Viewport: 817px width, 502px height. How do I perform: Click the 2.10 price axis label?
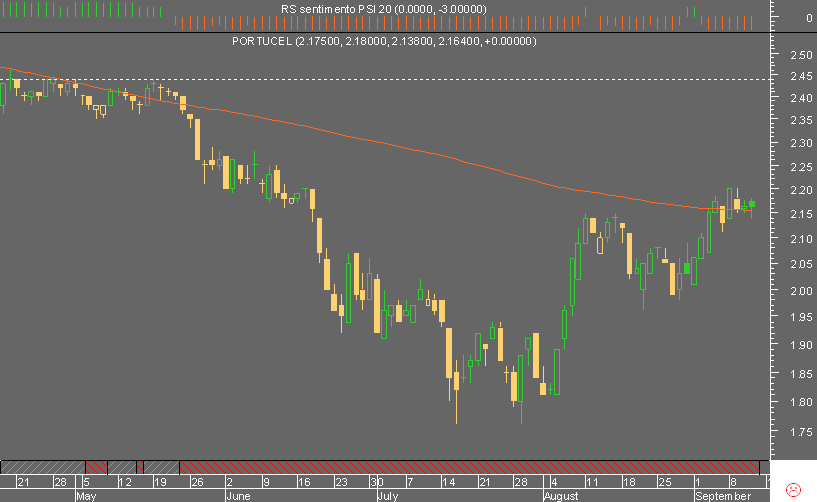[801, 239]
